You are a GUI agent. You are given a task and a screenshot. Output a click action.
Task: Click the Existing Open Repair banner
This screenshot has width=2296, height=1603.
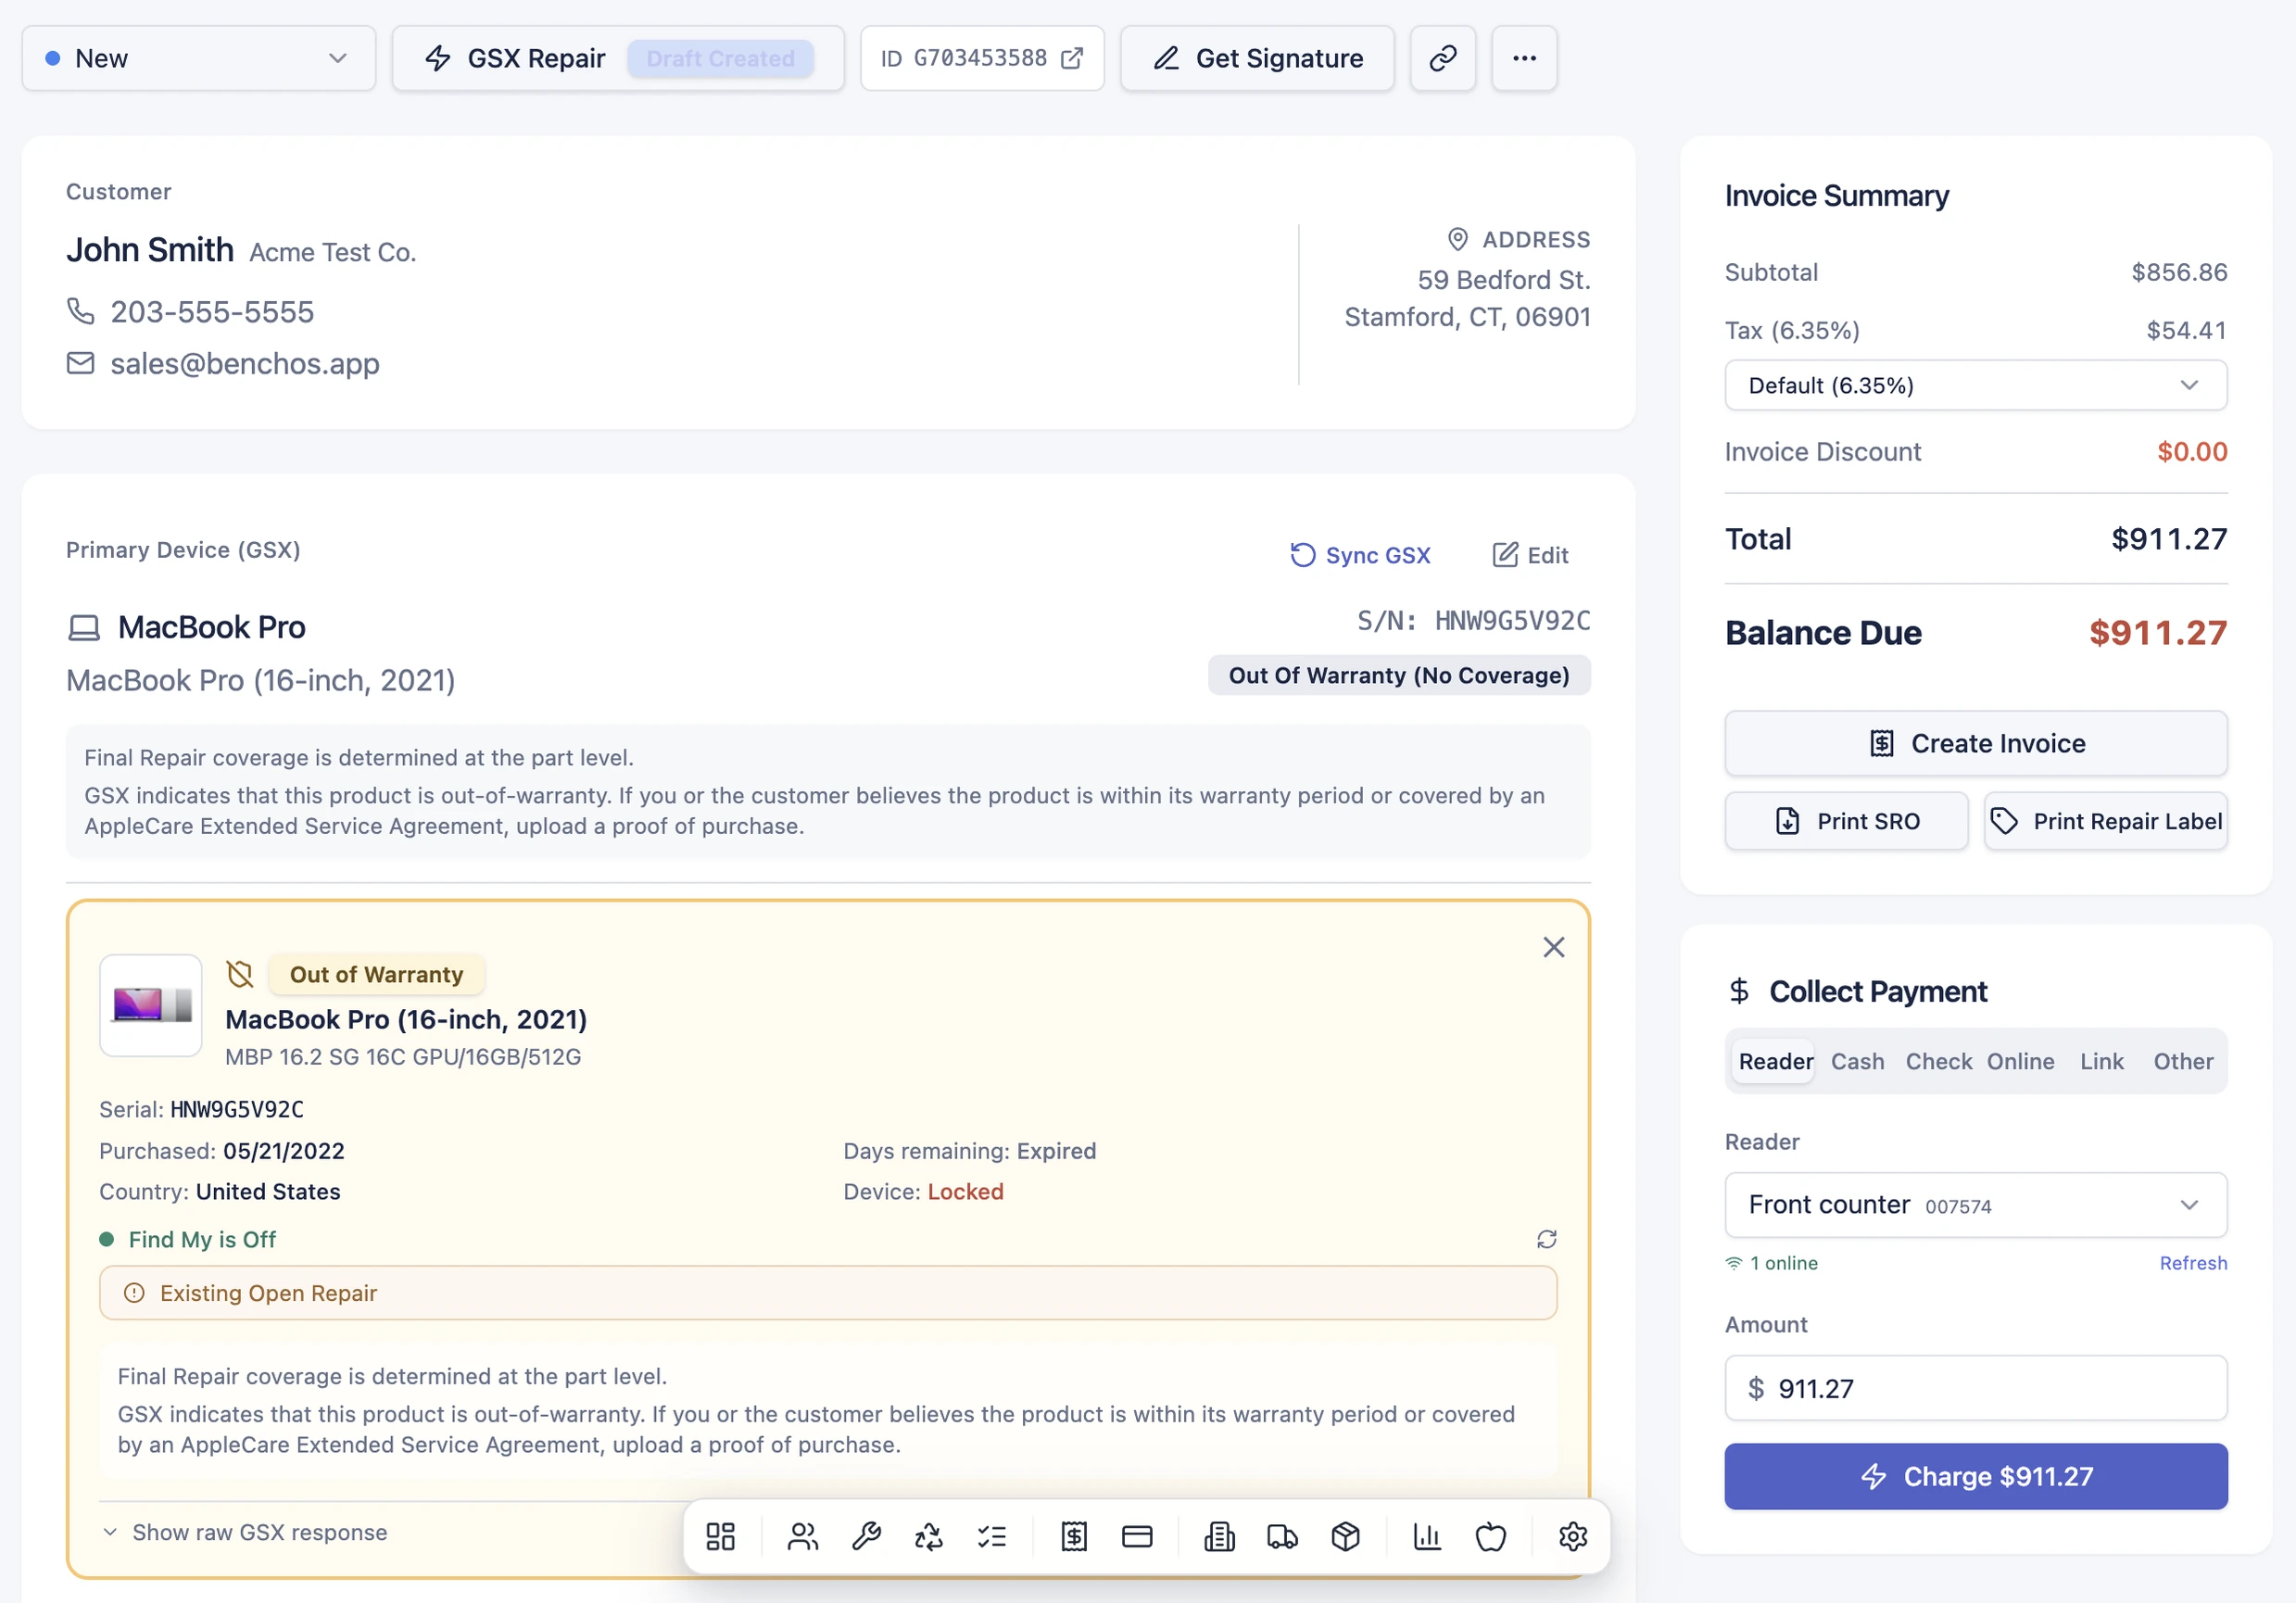click(x=828, y=1293)
